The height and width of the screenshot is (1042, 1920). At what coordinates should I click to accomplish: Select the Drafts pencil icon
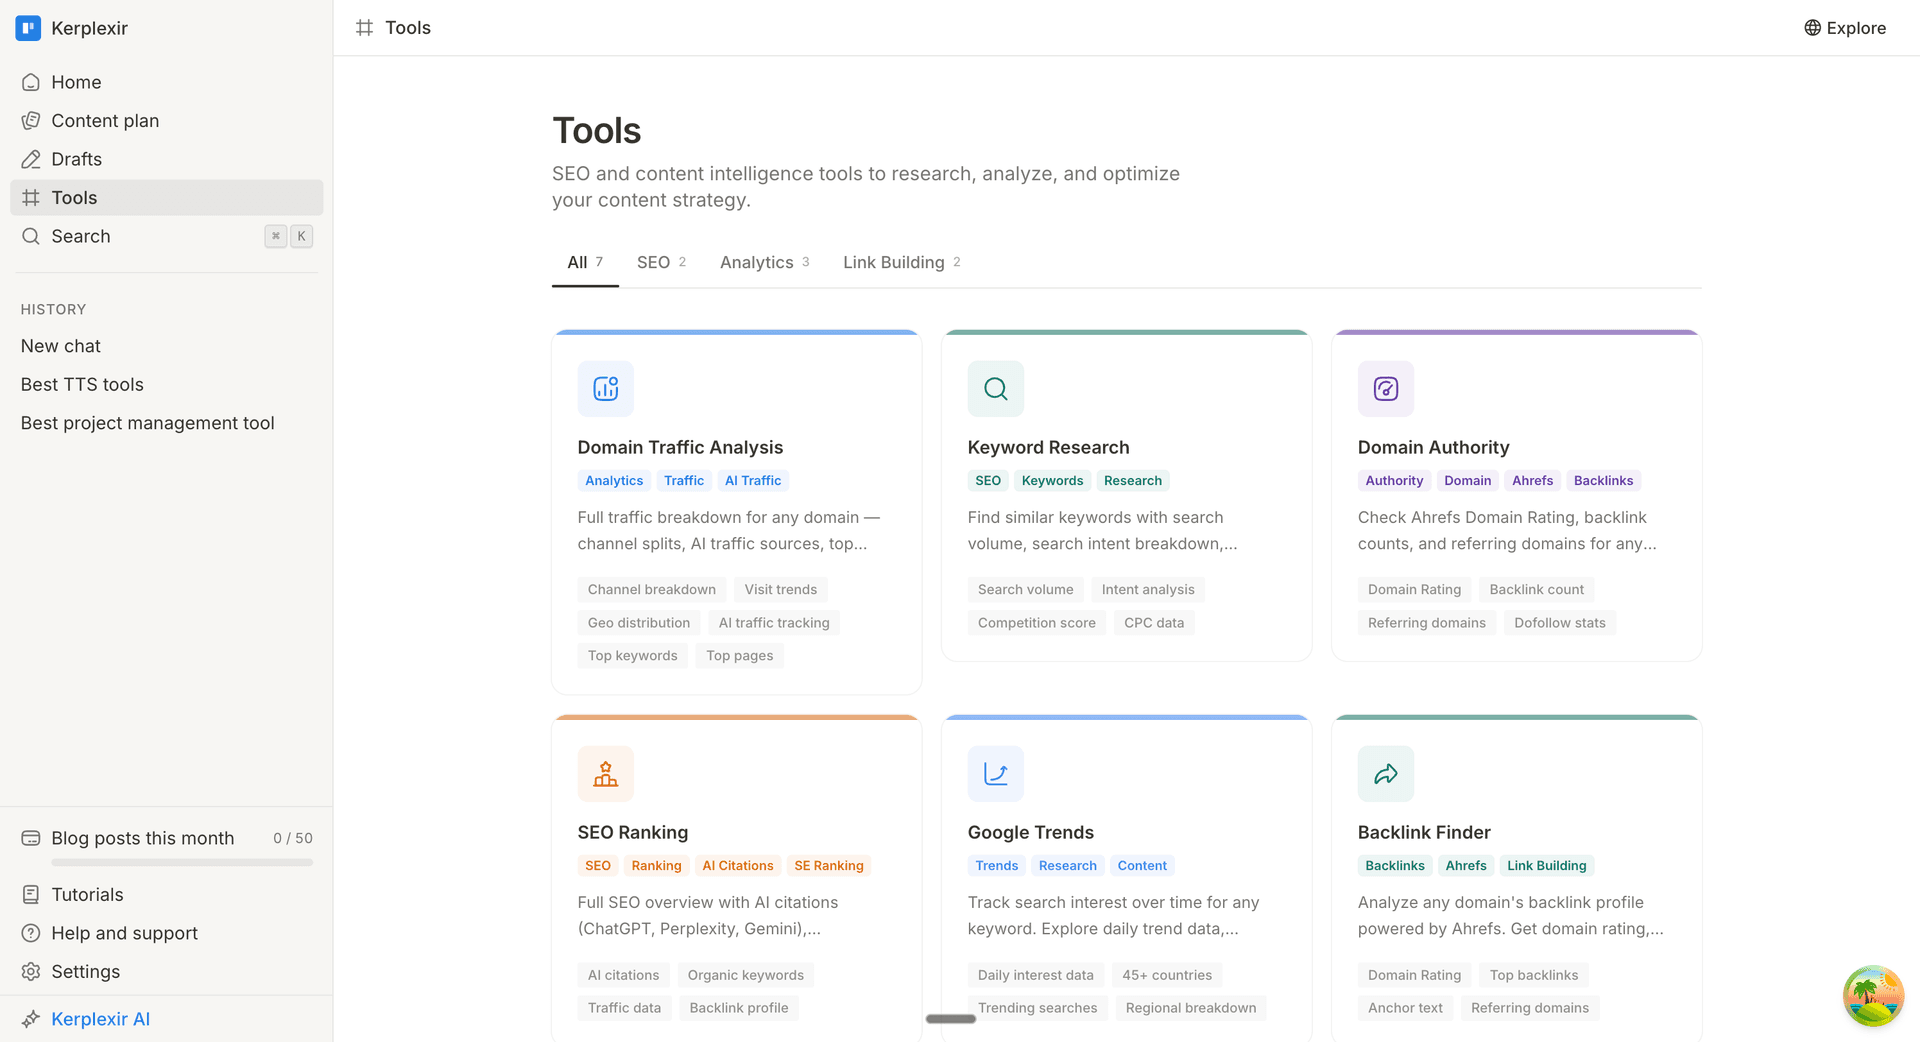point(31,158)
